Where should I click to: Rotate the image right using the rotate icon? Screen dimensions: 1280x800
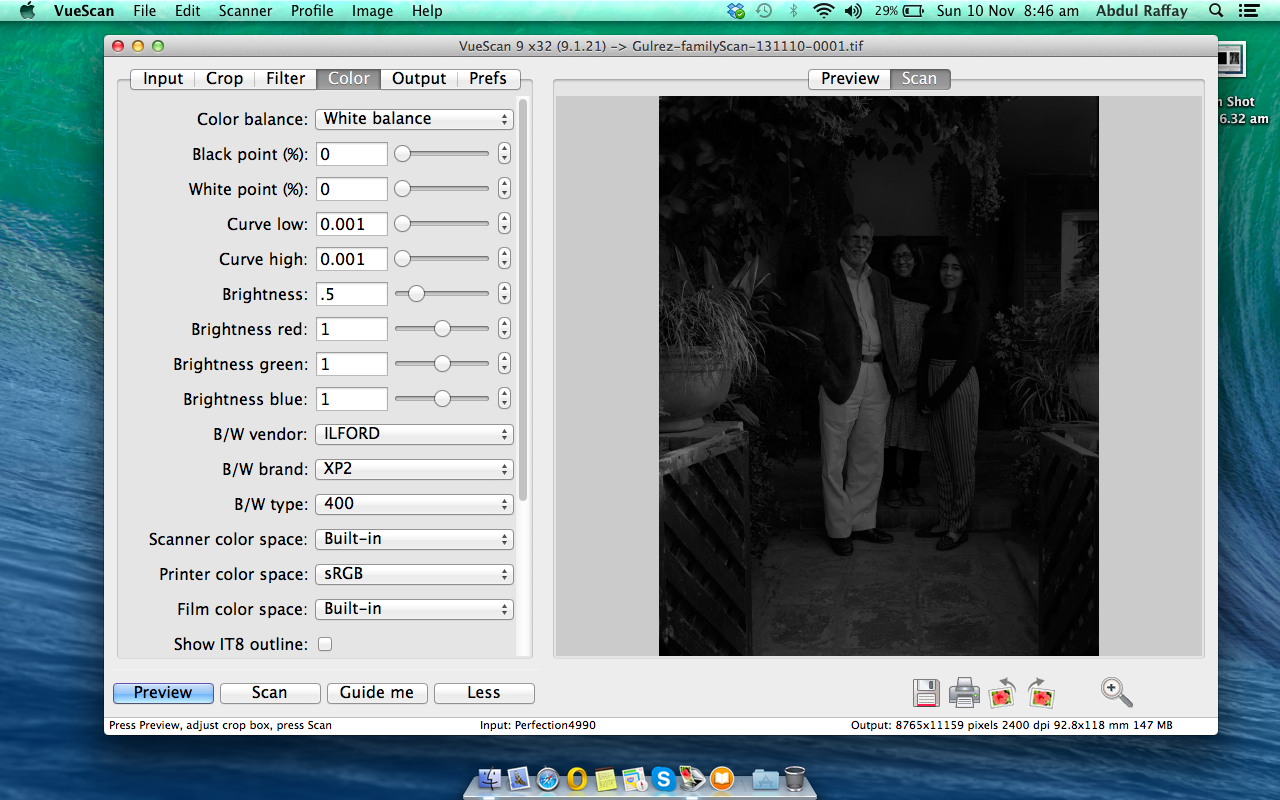click(x=1041, y=692)
